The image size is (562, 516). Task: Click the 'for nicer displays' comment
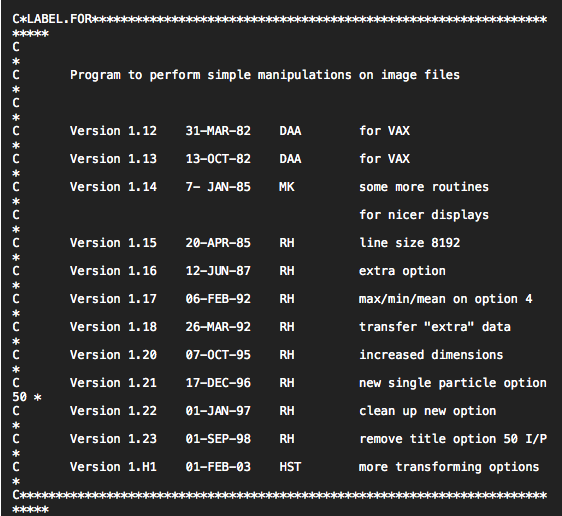(x=424, y=215)
